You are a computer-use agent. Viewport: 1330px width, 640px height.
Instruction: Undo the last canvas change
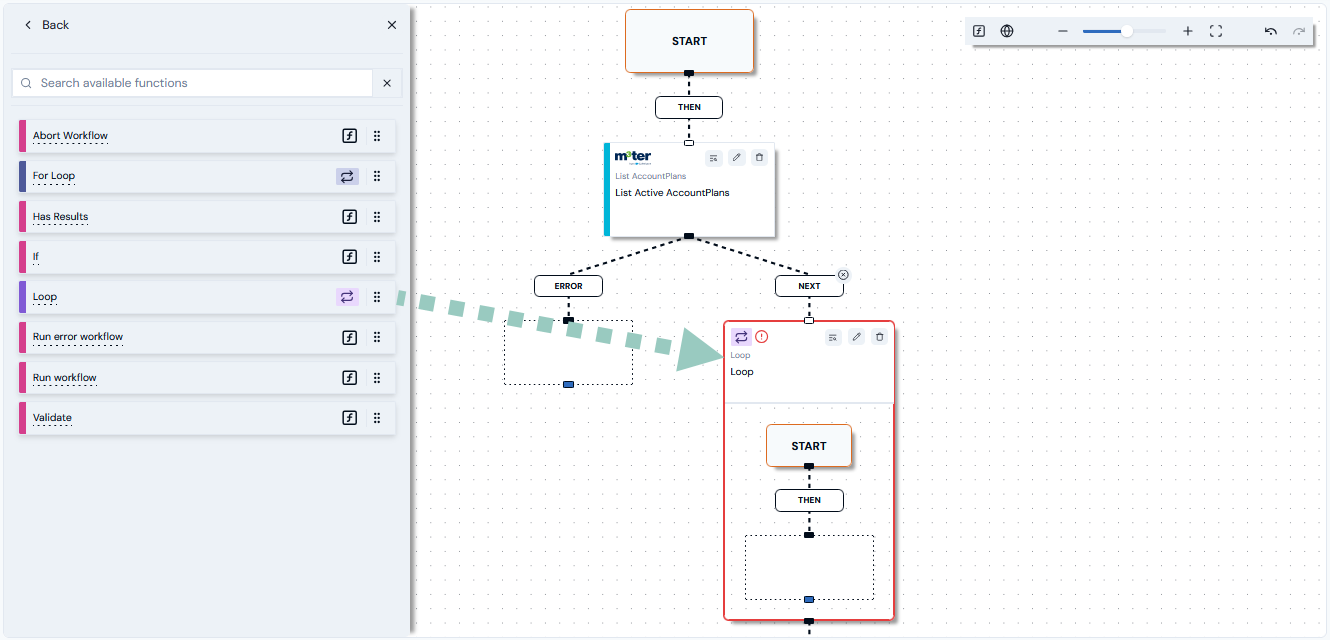tap(1271, 31)
